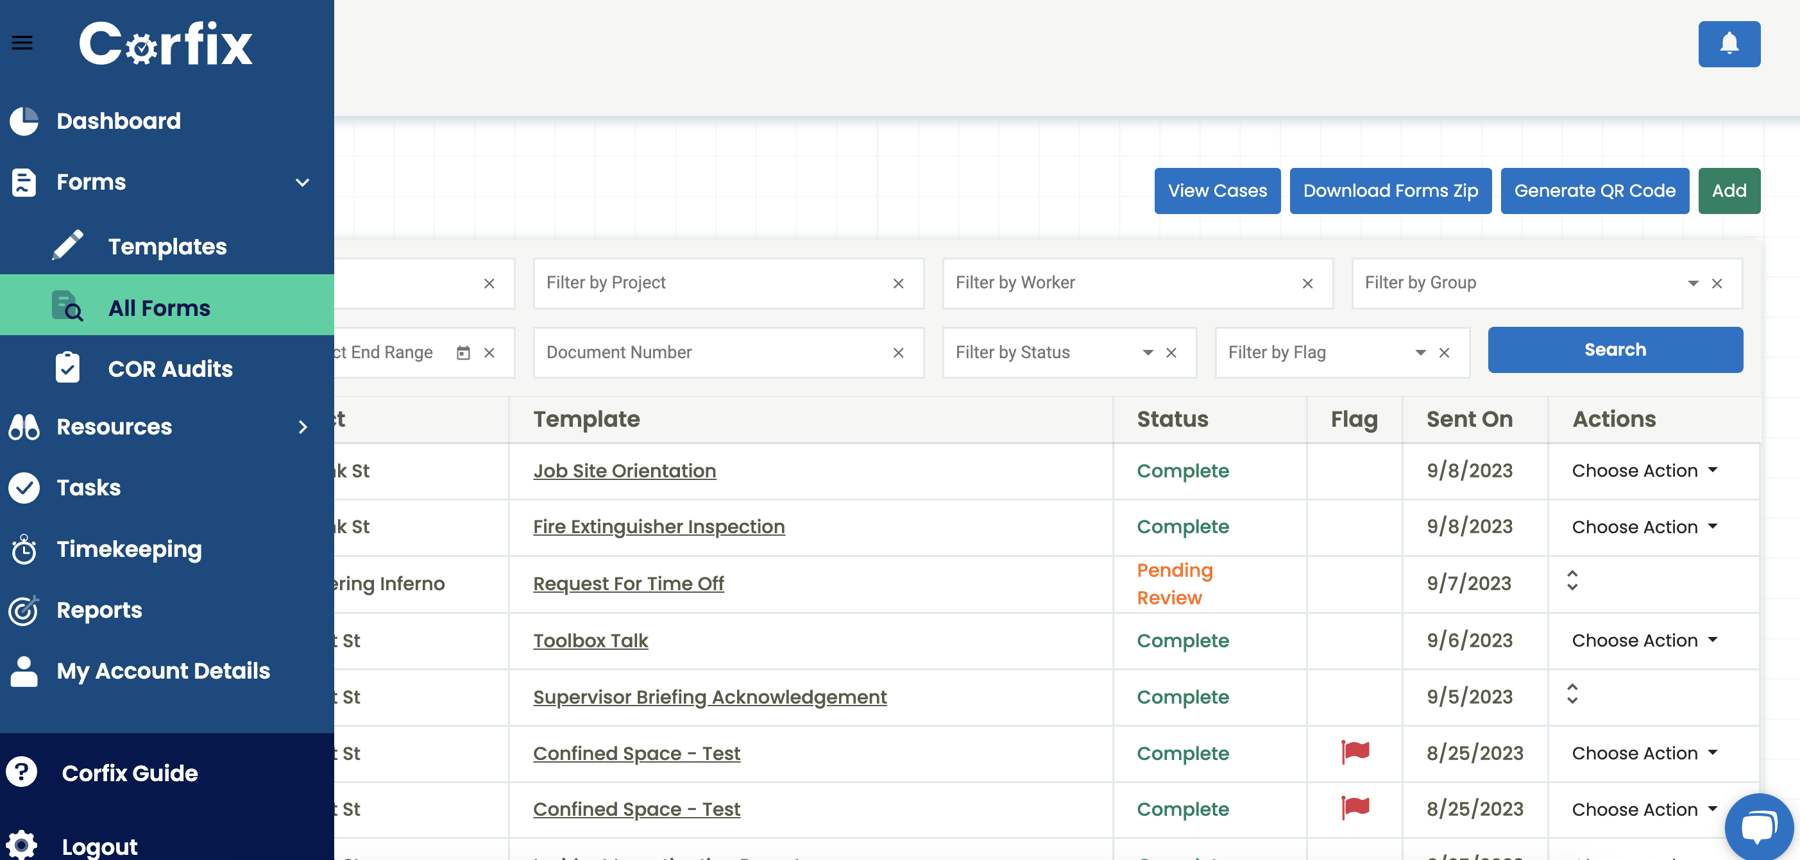Clear the Filter by Worker field

(1307, 283)
